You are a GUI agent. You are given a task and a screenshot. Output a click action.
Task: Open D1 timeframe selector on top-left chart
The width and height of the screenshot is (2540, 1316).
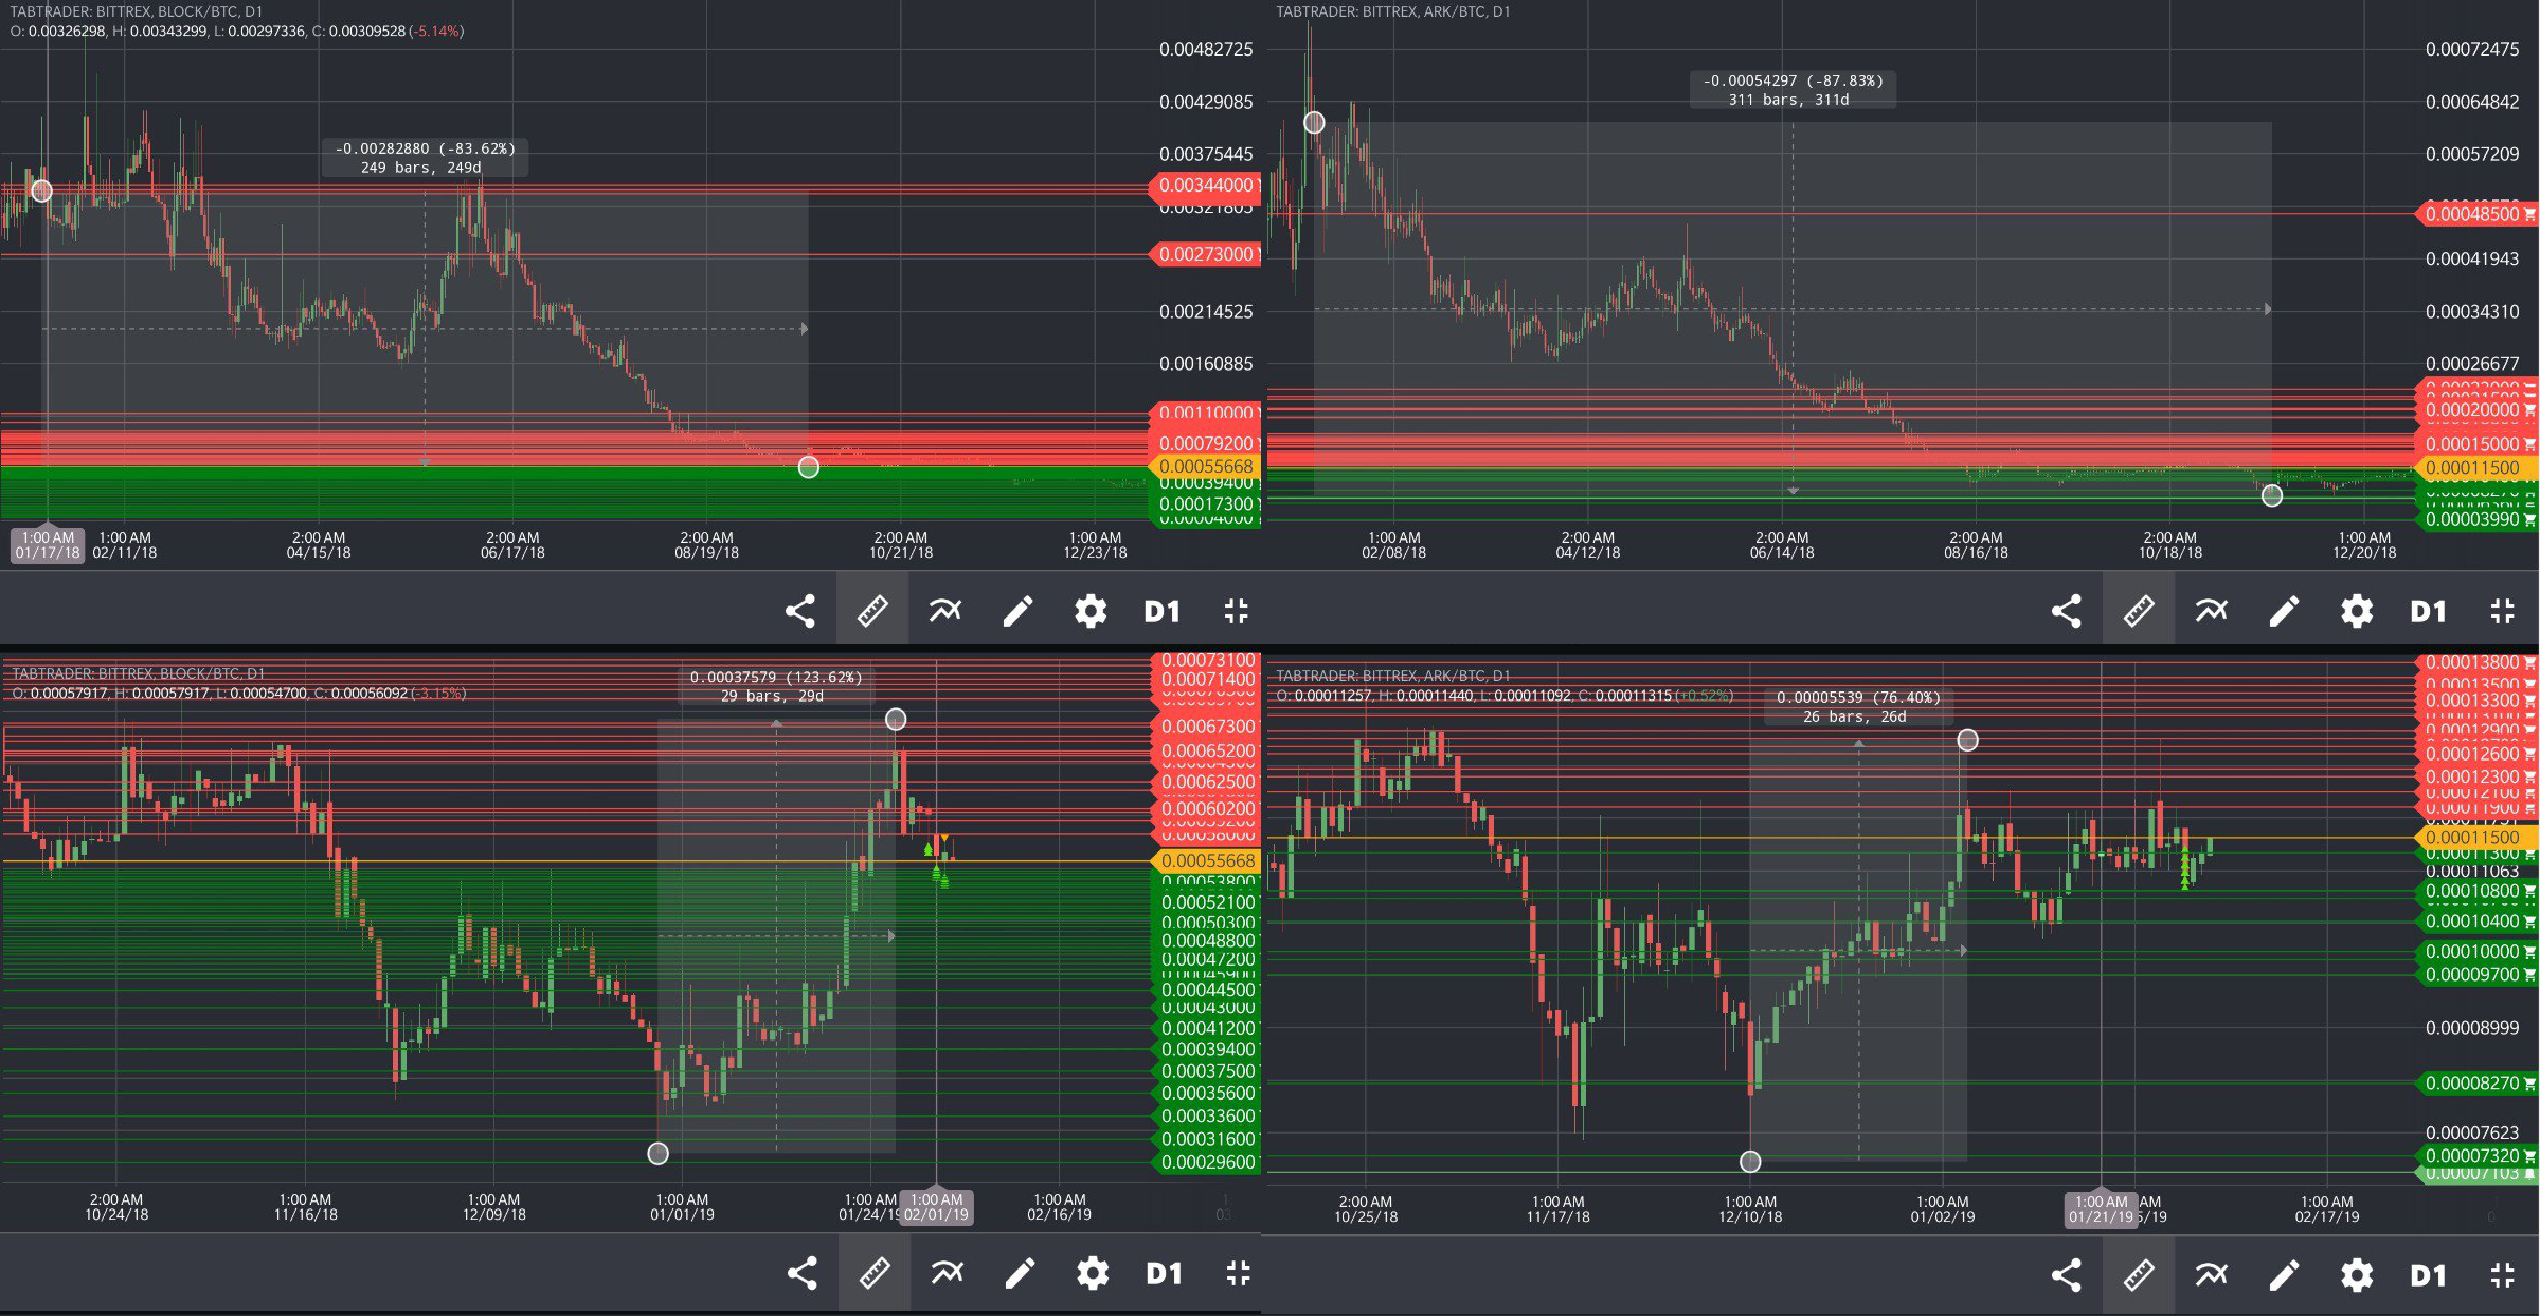coord(1162,611)
